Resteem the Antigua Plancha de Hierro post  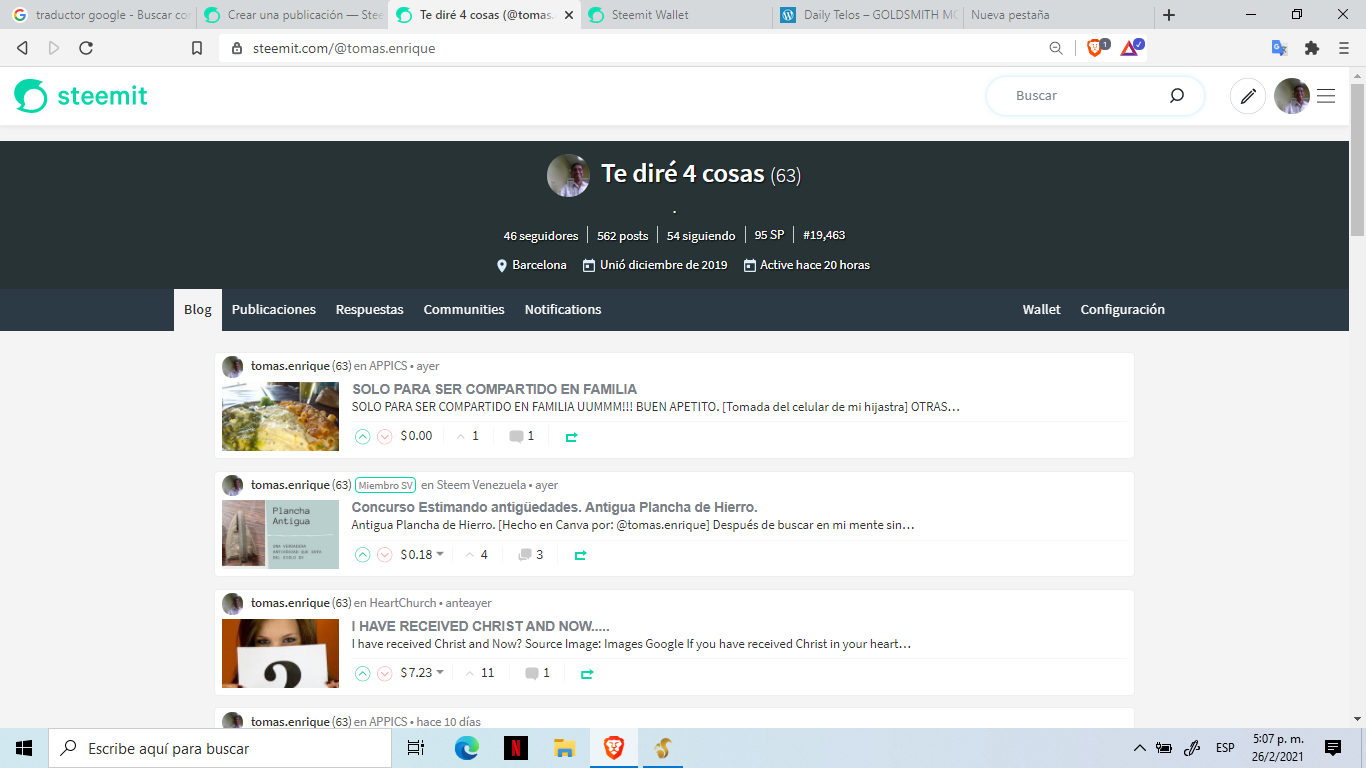[x=580, y=555]
